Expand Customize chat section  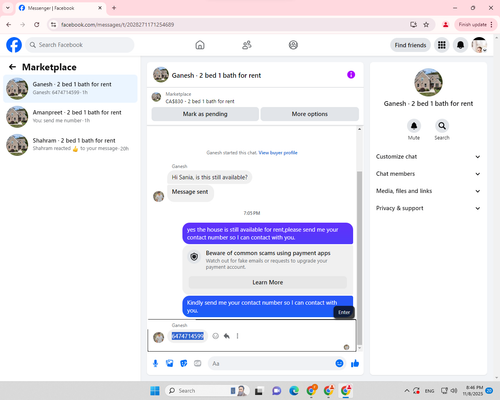(x=428, y=157)
